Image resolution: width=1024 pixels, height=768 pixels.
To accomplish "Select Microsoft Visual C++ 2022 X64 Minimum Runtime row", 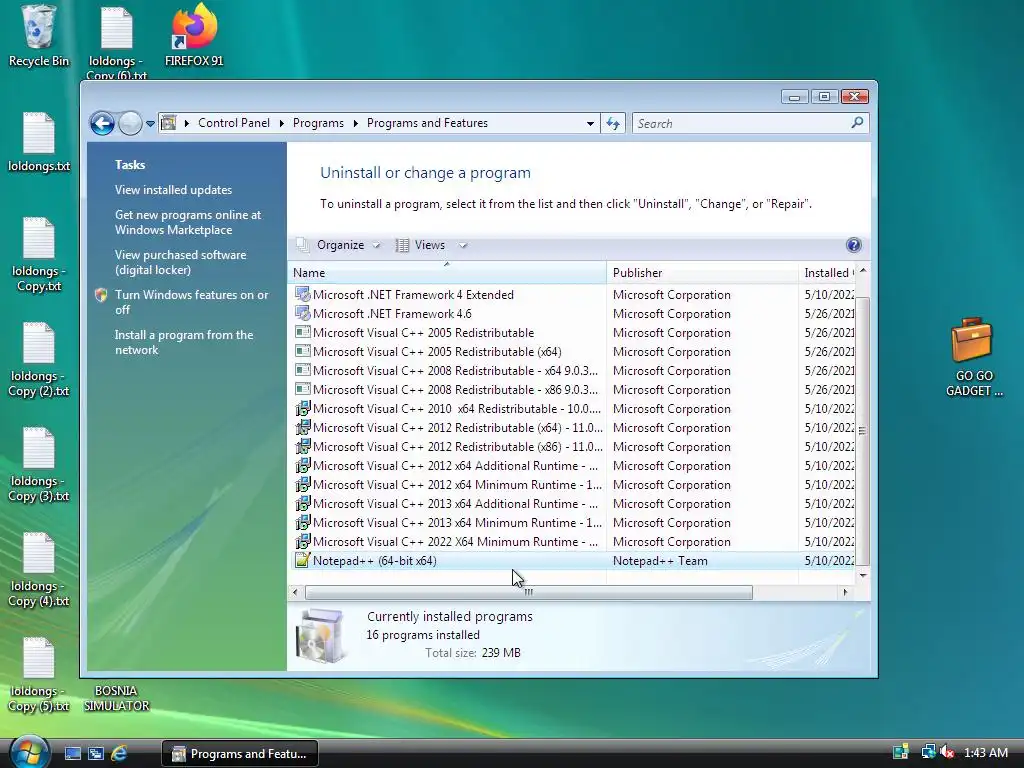I will click(571, 541).
